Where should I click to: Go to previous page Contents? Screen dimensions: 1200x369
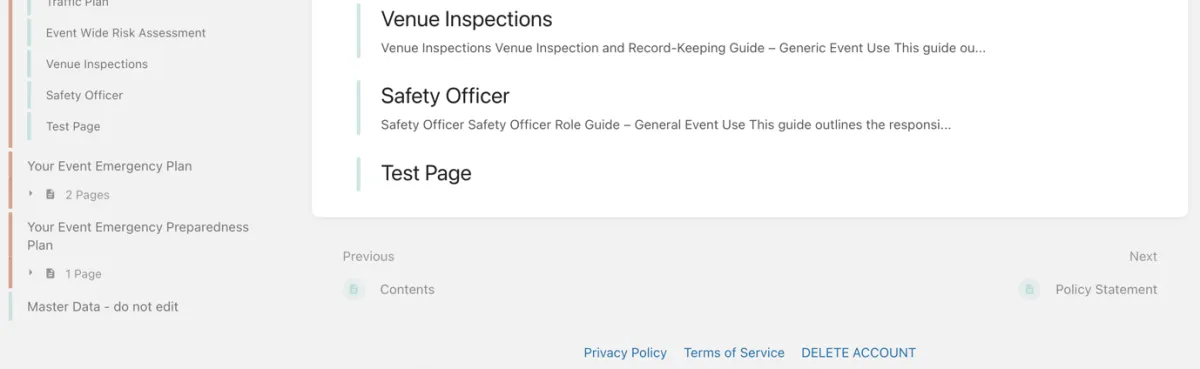pos(407,290)
